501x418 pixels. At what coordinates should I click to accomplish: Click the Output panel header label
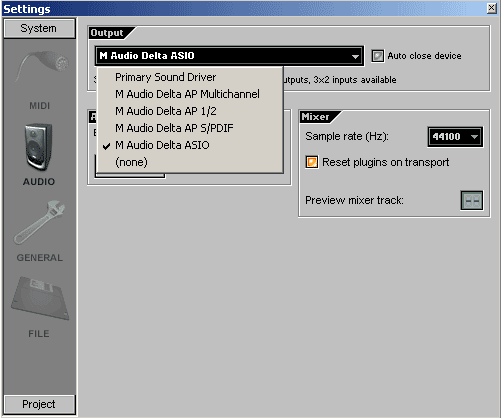click(107, 33)
